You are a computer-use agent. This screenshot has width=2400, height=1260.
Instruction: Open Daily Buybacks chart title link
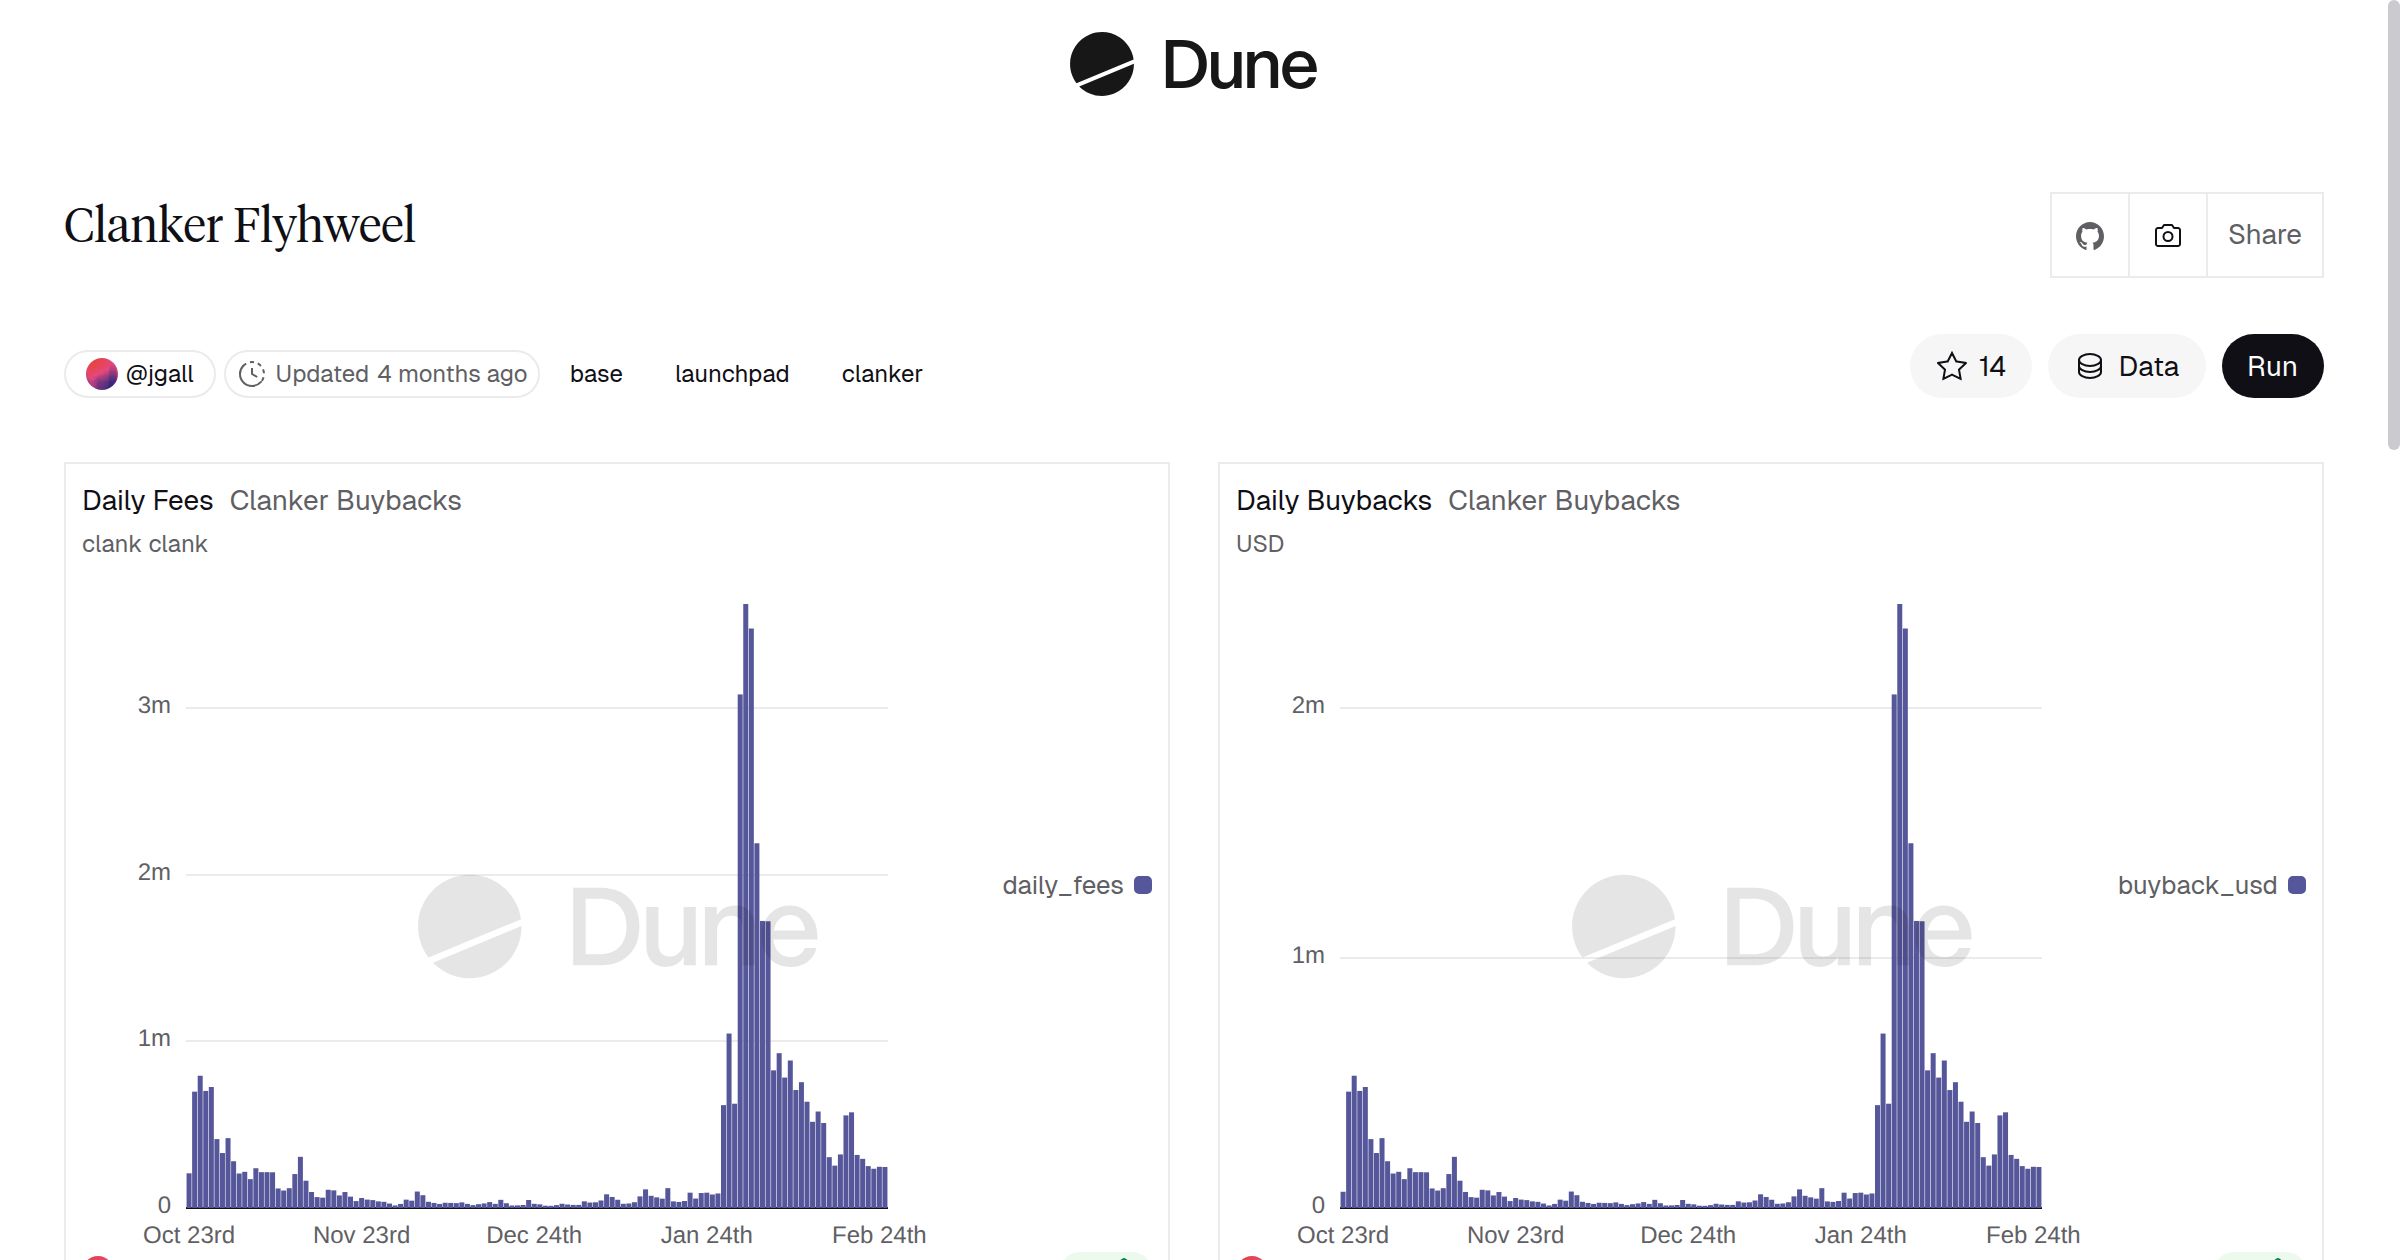click(1333, 500)
